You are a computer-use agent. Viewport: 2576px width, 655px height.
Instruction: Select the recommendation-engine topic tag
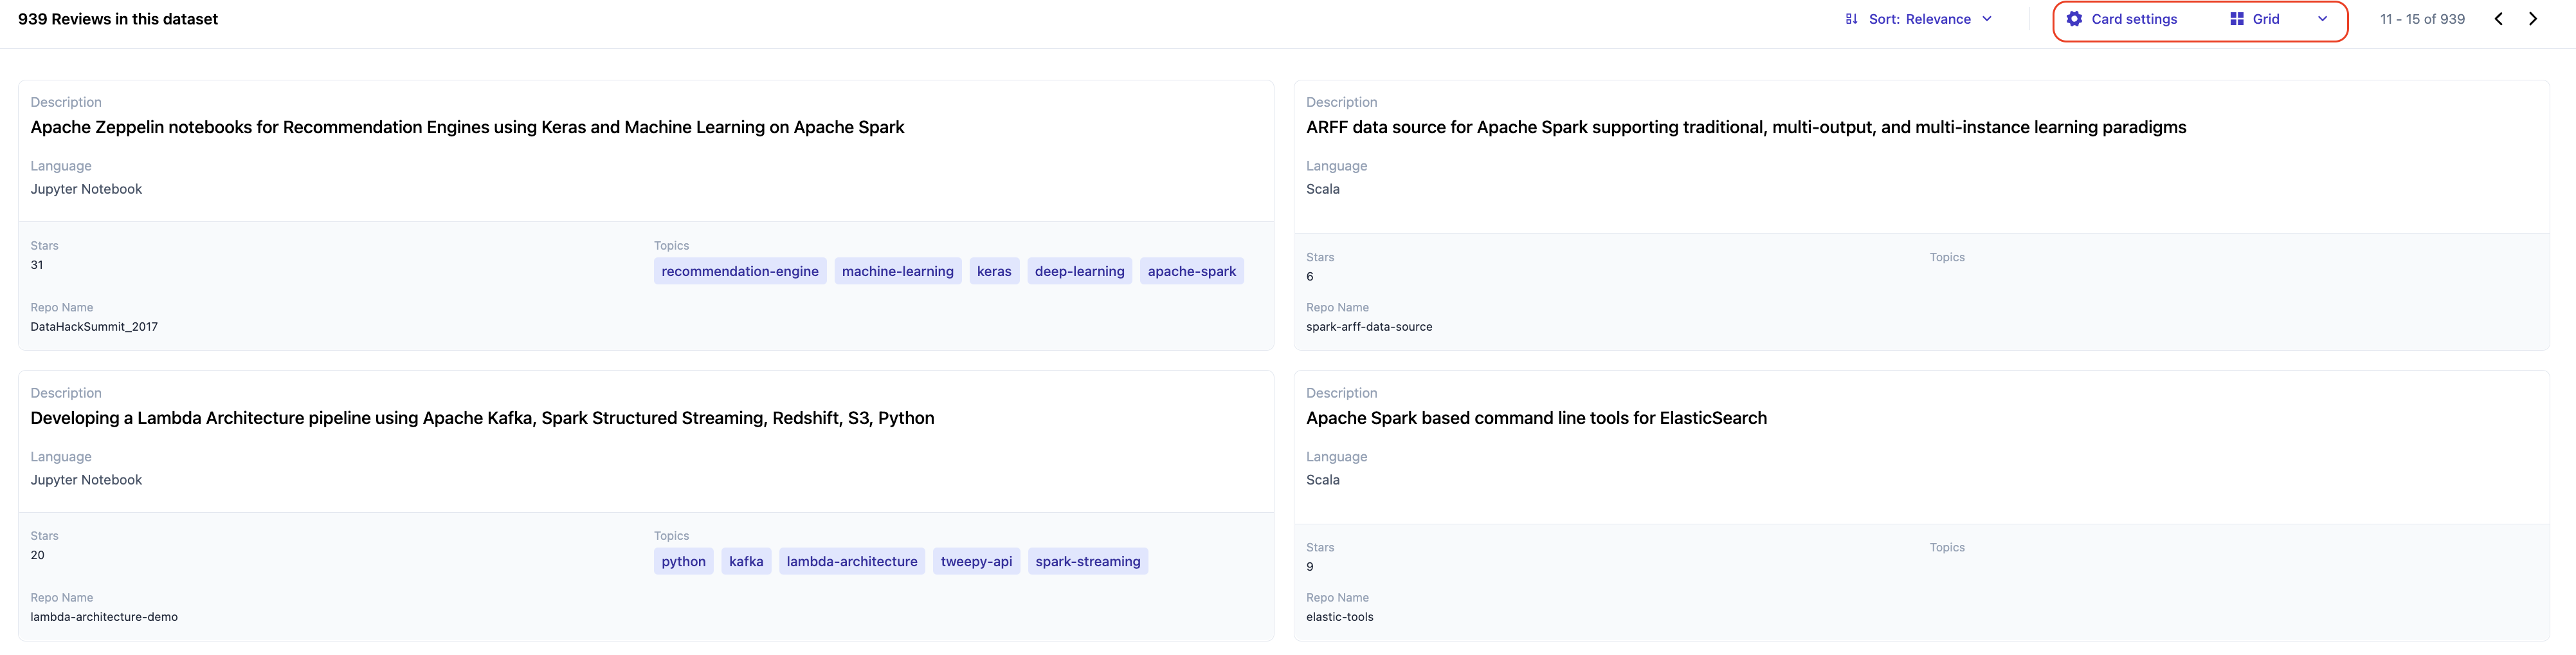pos(739,271)
